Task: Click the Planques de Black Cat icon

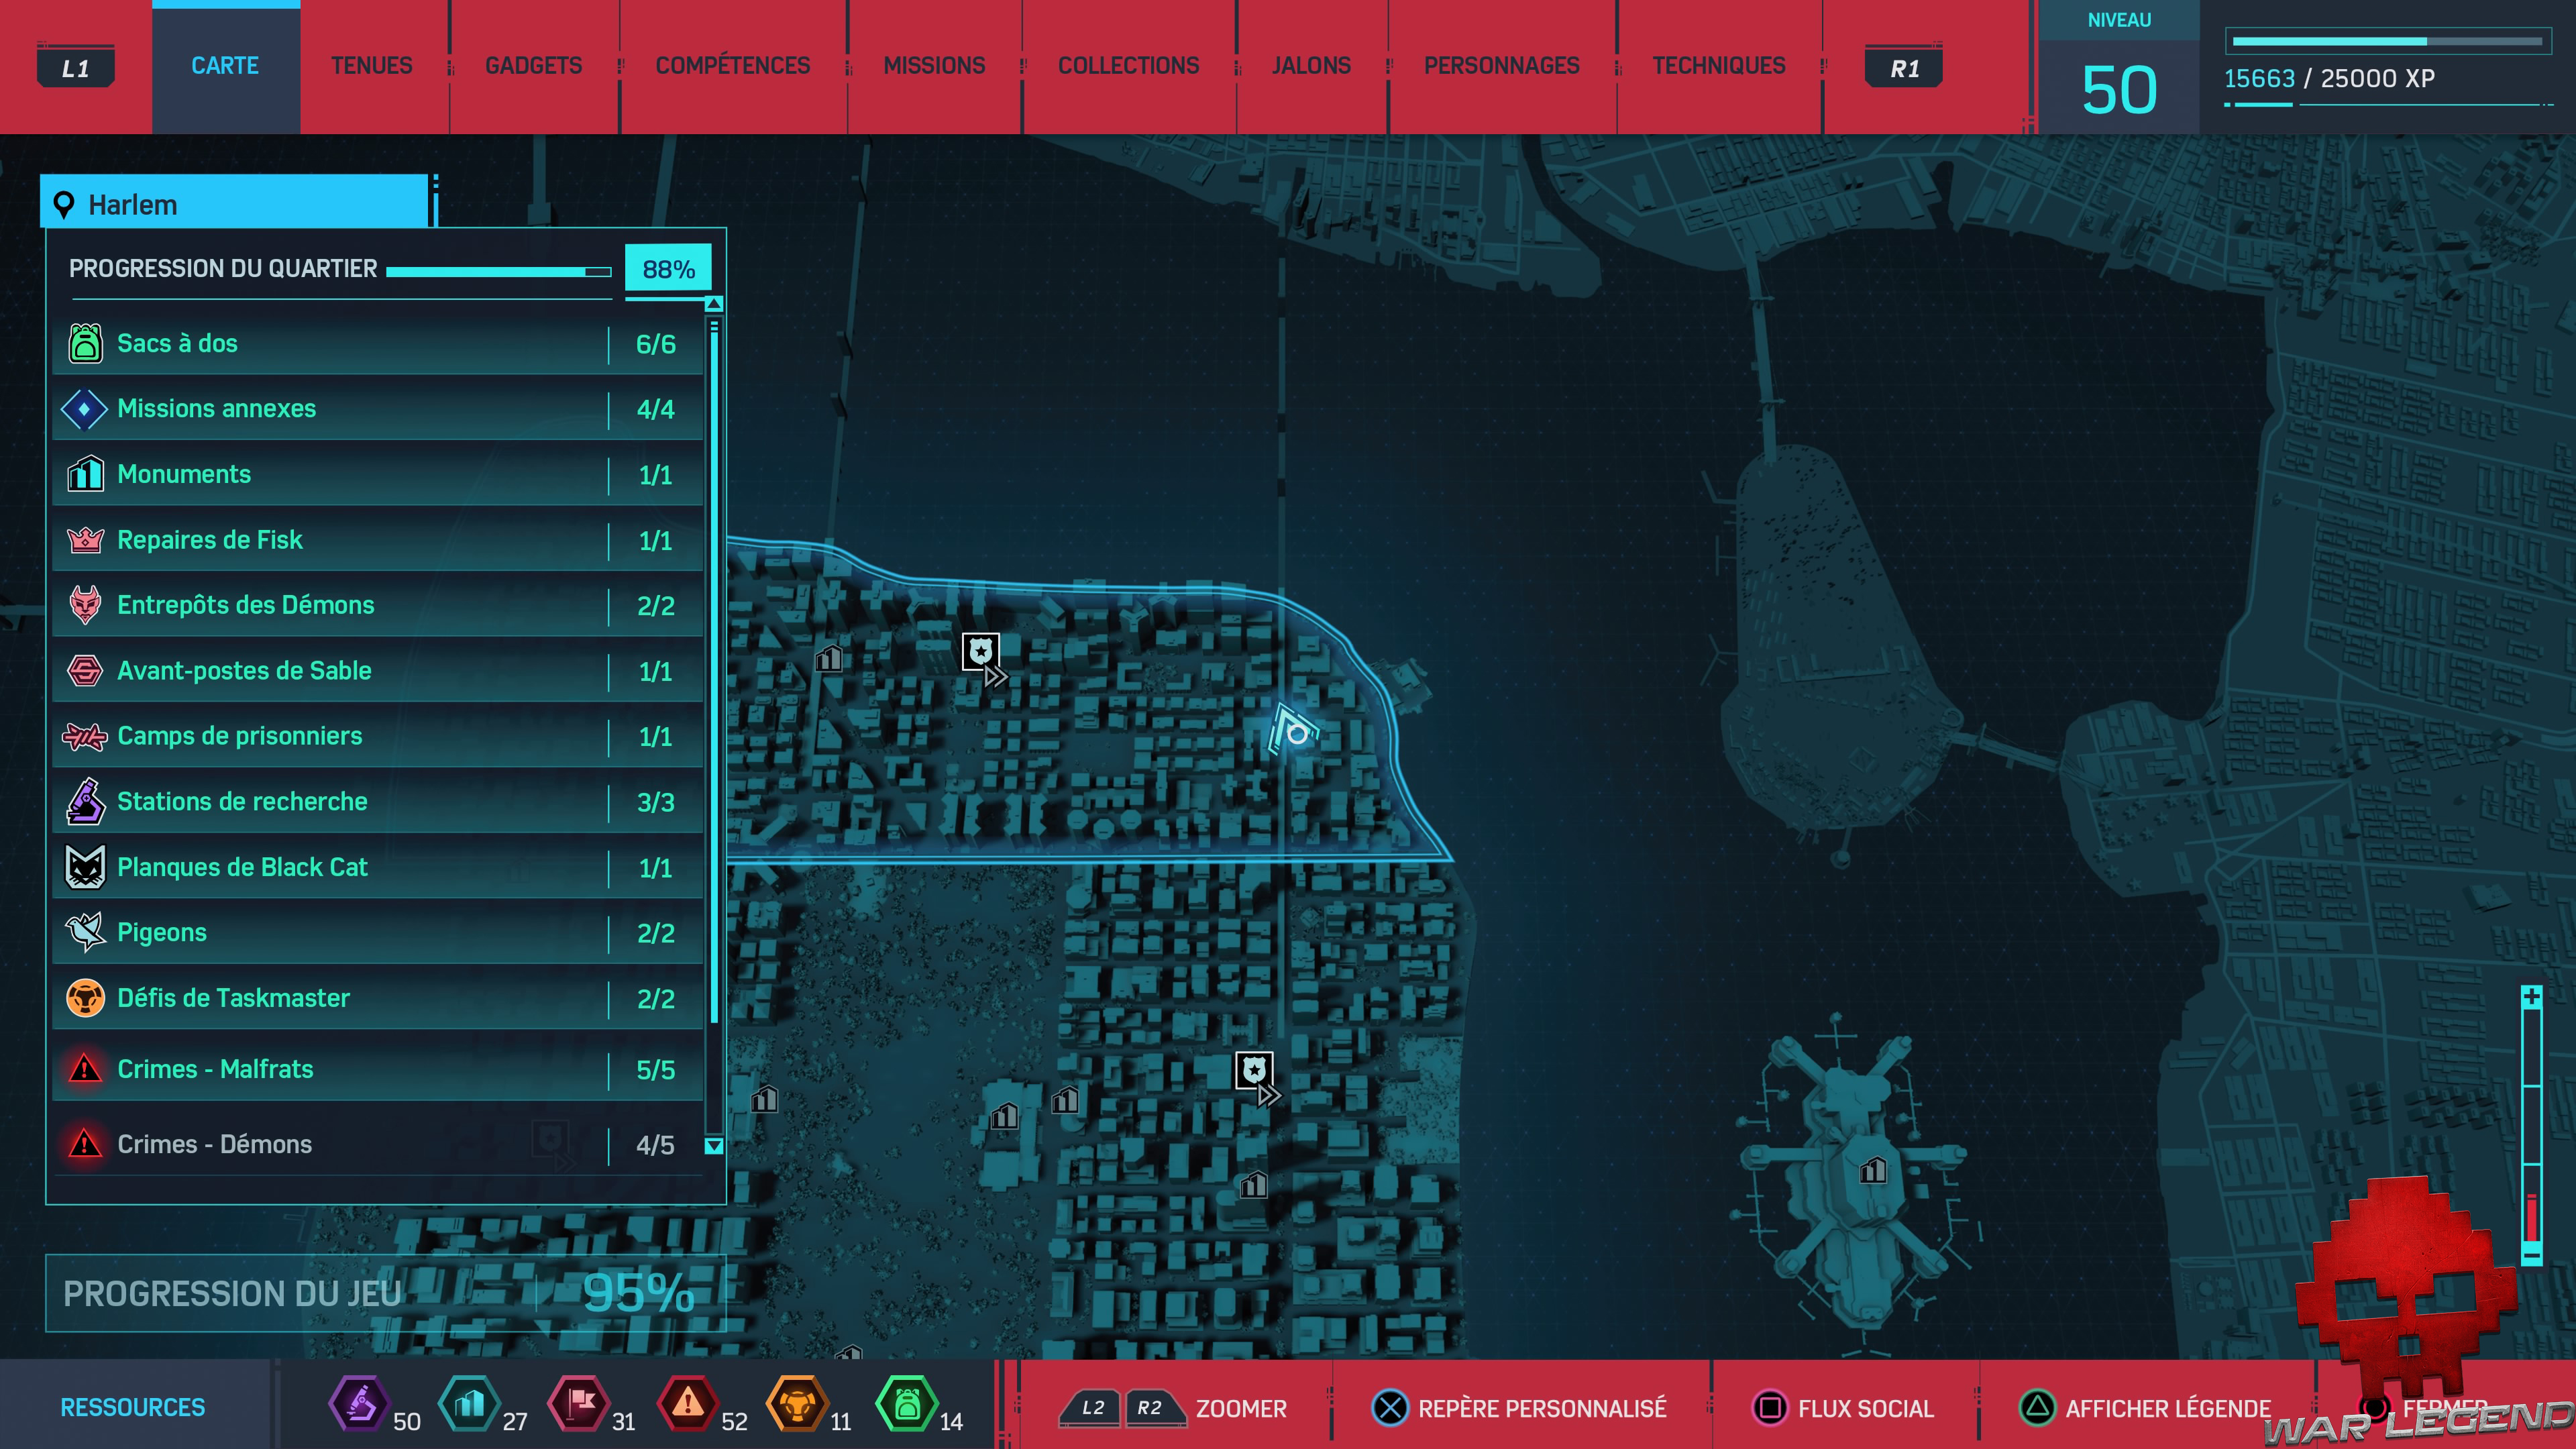Action: coord(85,867)
